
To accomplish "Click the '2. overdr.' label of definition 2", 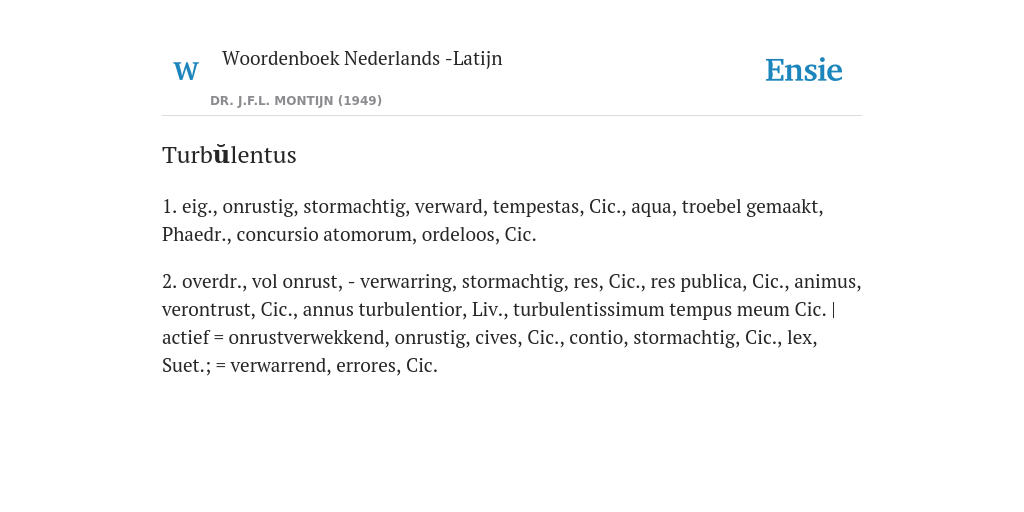I will pyautogui.click(x=202, y=281).
